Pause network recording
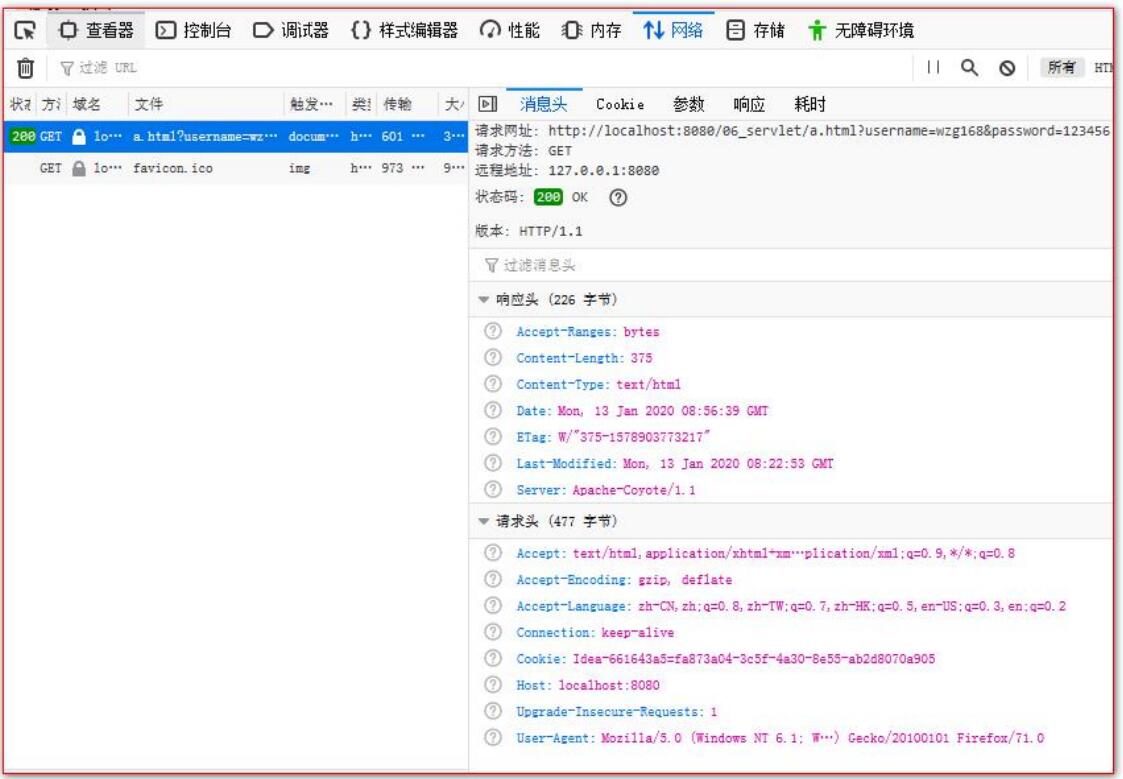Screen dimensions: 1123x779 (x=932, y=67)
